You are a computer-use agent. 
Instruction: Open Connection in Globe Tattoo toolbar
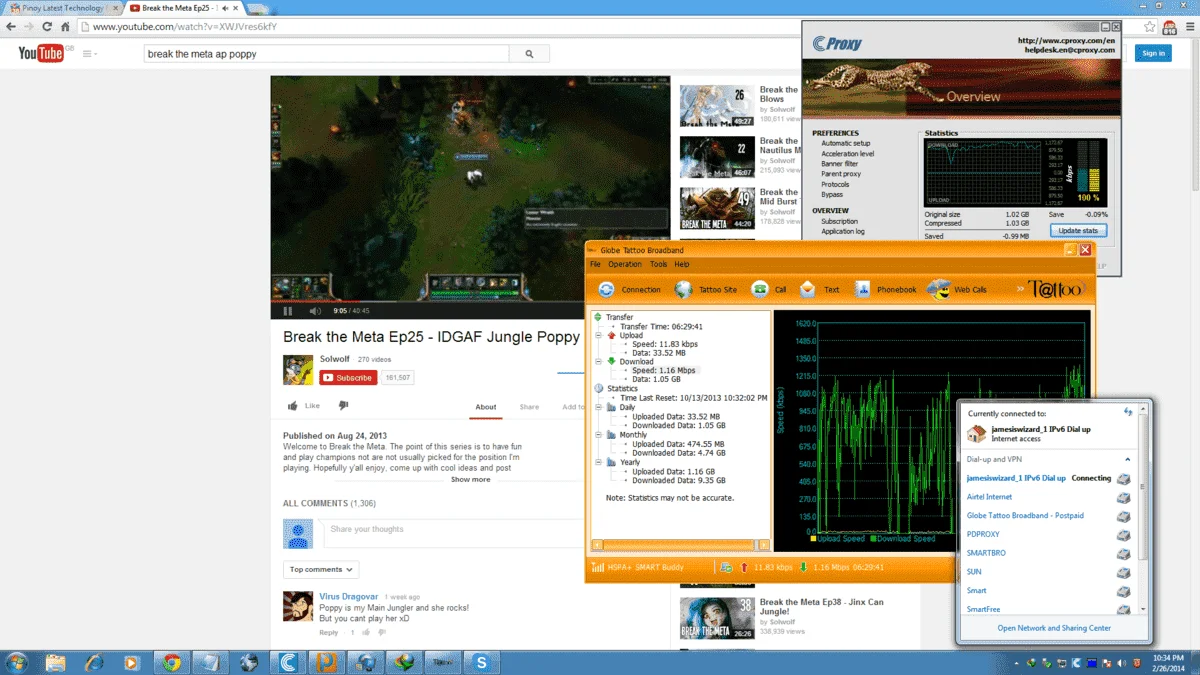click(630, 290)
